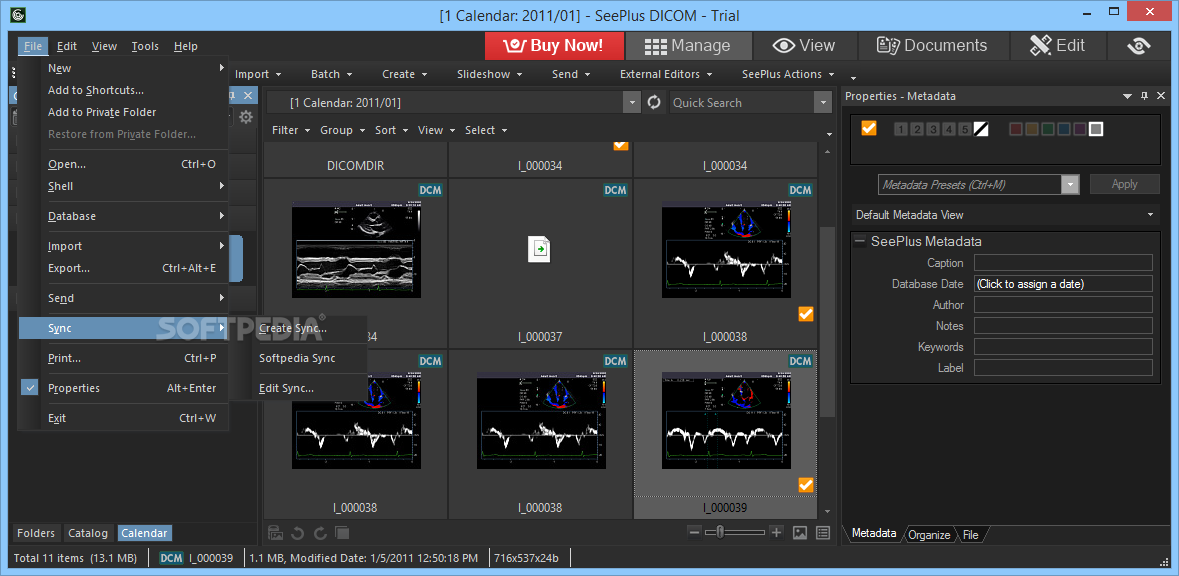Click the Buy Now cart button
The height and width of the screenshot is (576, 1179).
pyautogui.click(x=554, y=46)
